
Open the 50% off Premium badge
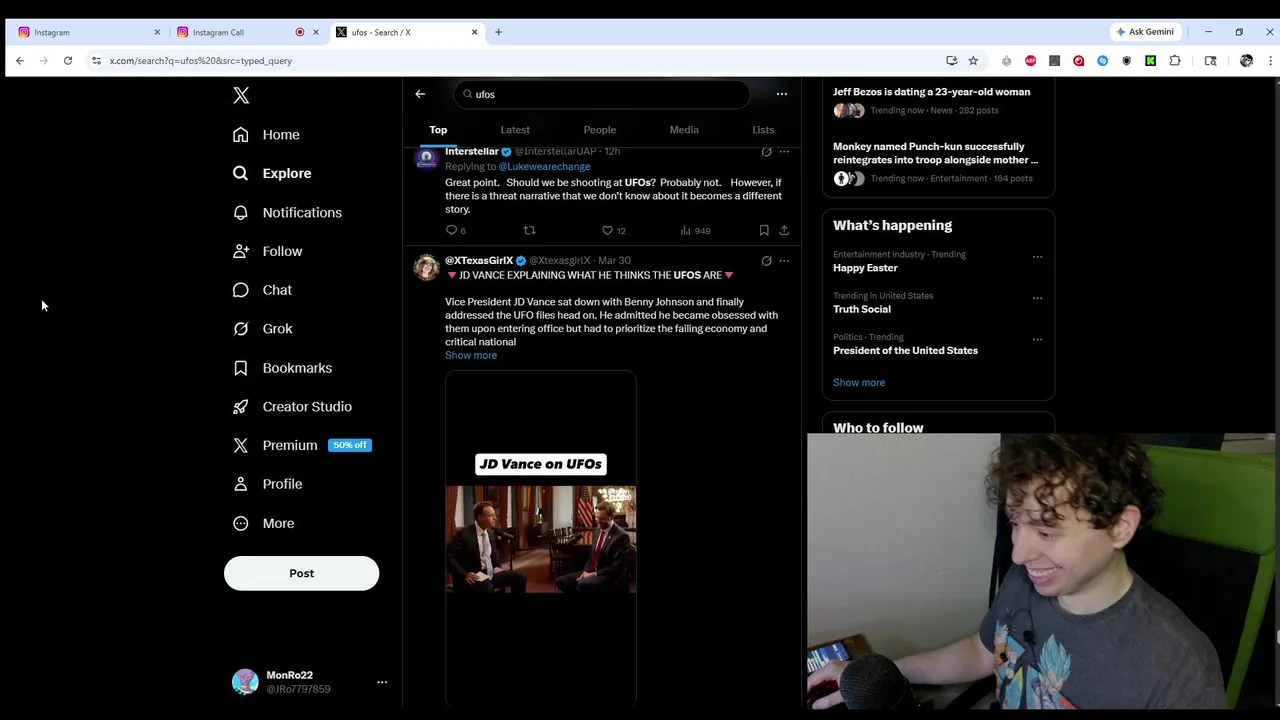point(350,445)
